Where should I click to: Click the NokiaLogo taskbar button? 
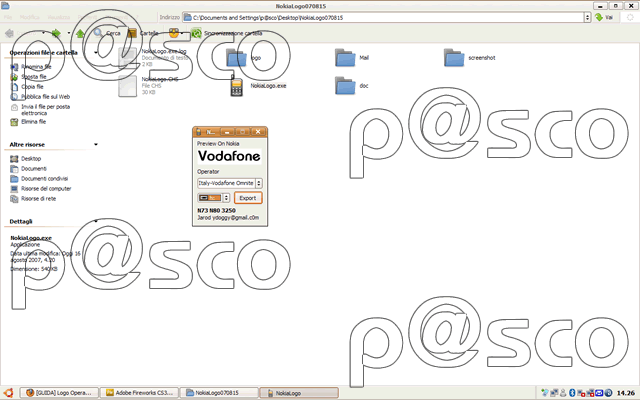point(299,393)
